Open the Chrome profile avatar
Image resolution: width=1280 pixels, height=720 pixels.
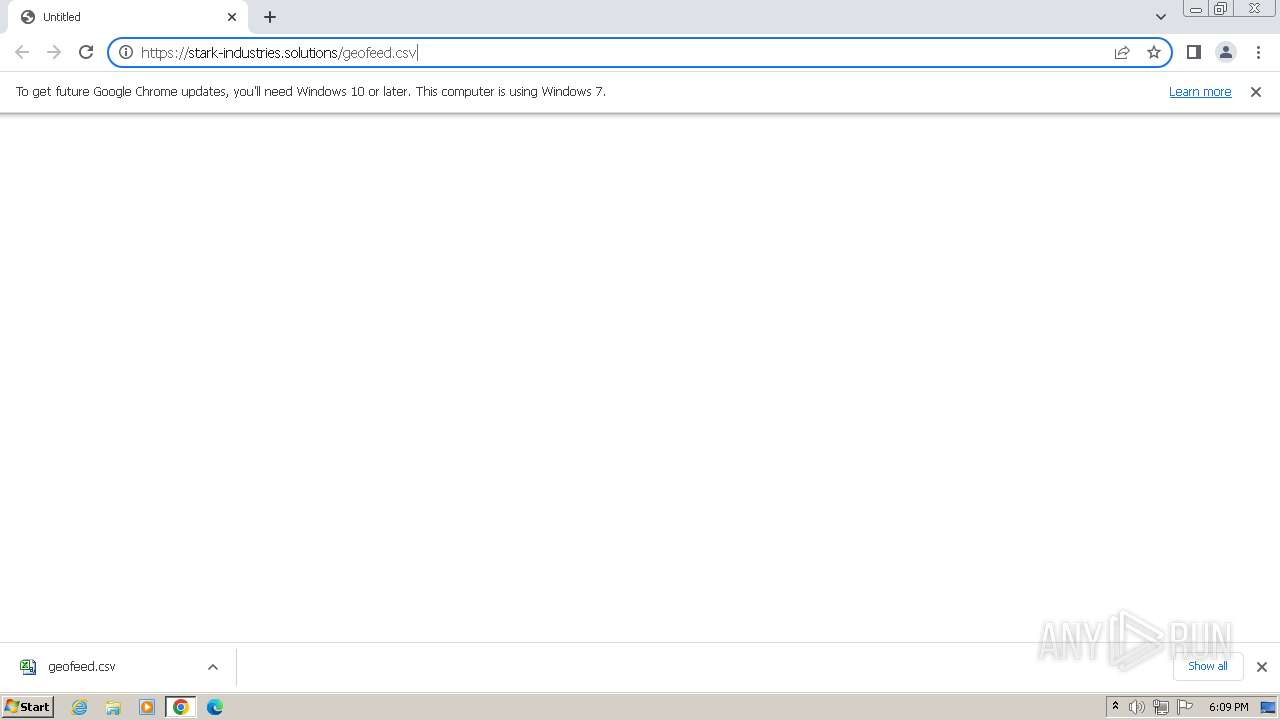tap(1225, 52)
